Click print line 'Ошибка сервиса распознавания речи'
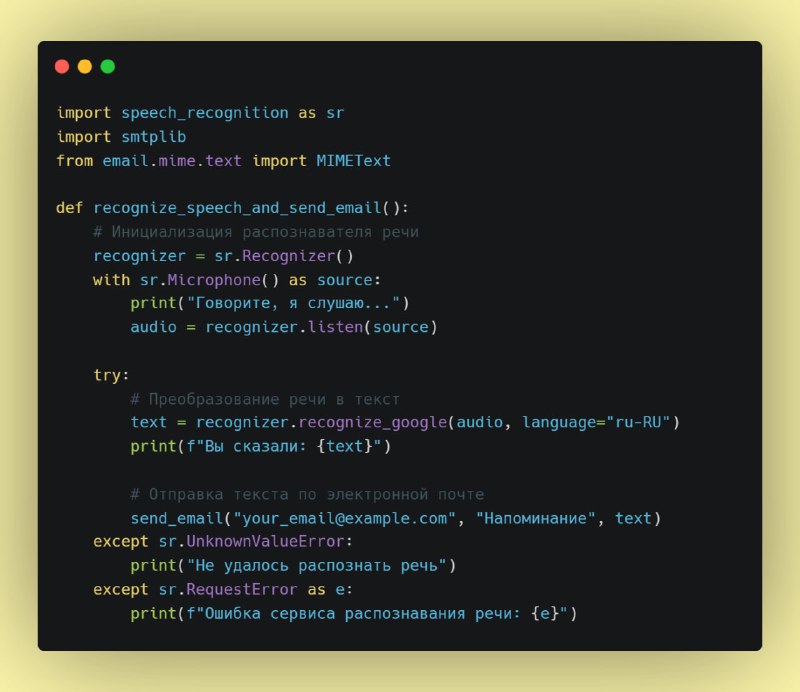 pyautogui.click(x=354, y=613)
